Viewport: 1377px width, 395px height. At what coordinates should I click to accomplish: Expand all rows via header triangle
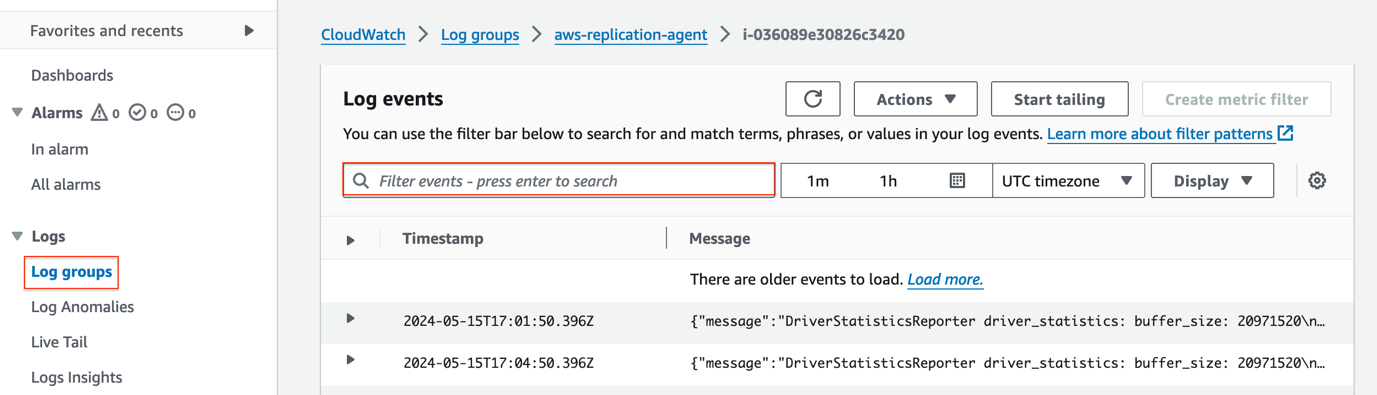pyautogui.click(x=351, y=240)
